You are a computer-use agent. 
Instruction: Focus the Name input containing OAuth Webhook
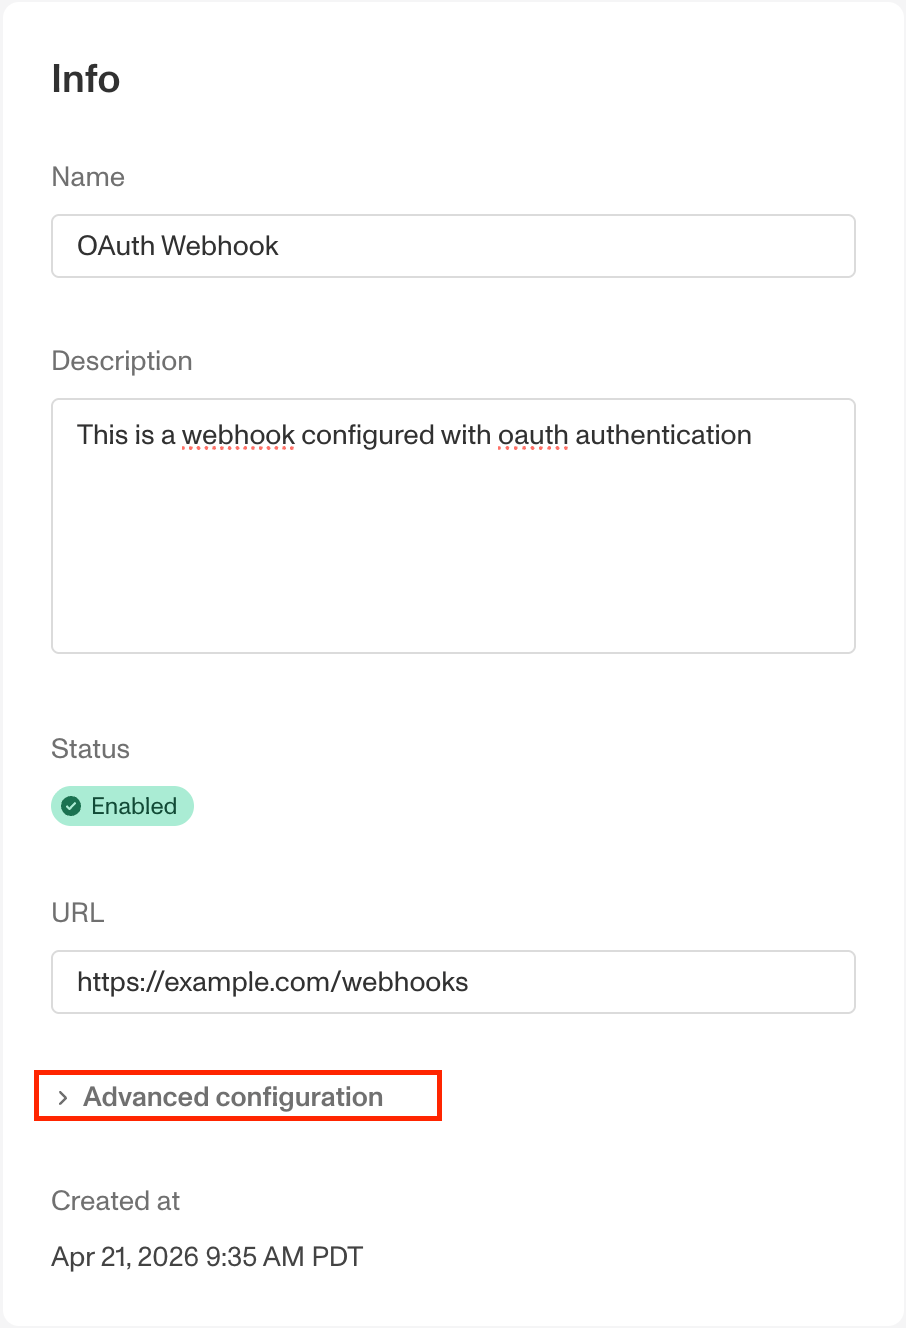tap(453, 246)
